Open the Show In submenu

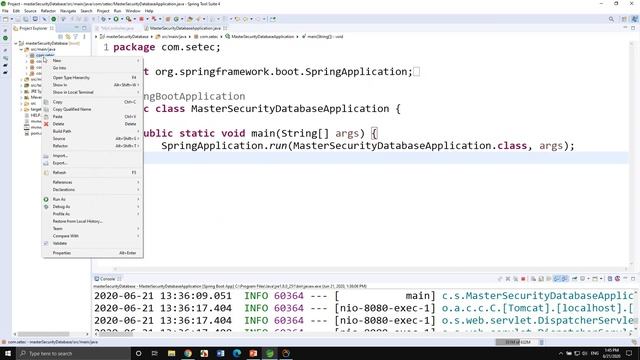pos(93,85)
